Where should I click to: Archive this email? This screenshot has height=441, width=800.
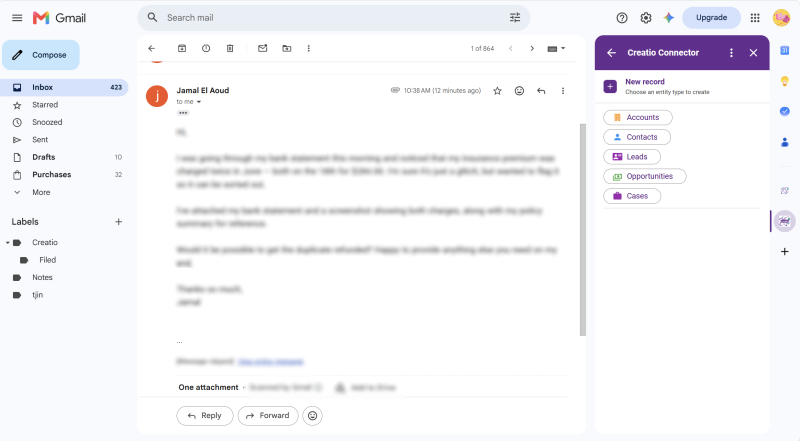click(x=182, y=48)
